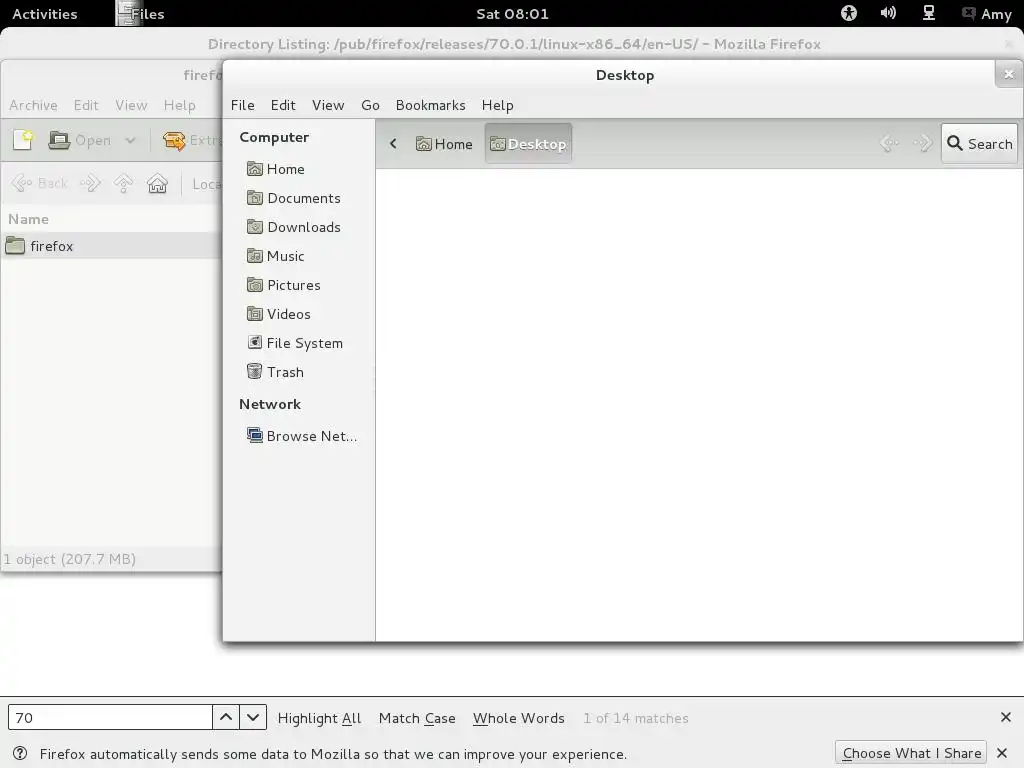This screenshot has height=768, width=1024.
Task: Toggle Whole Words in find bar
Action: click(x=519, y=718)
